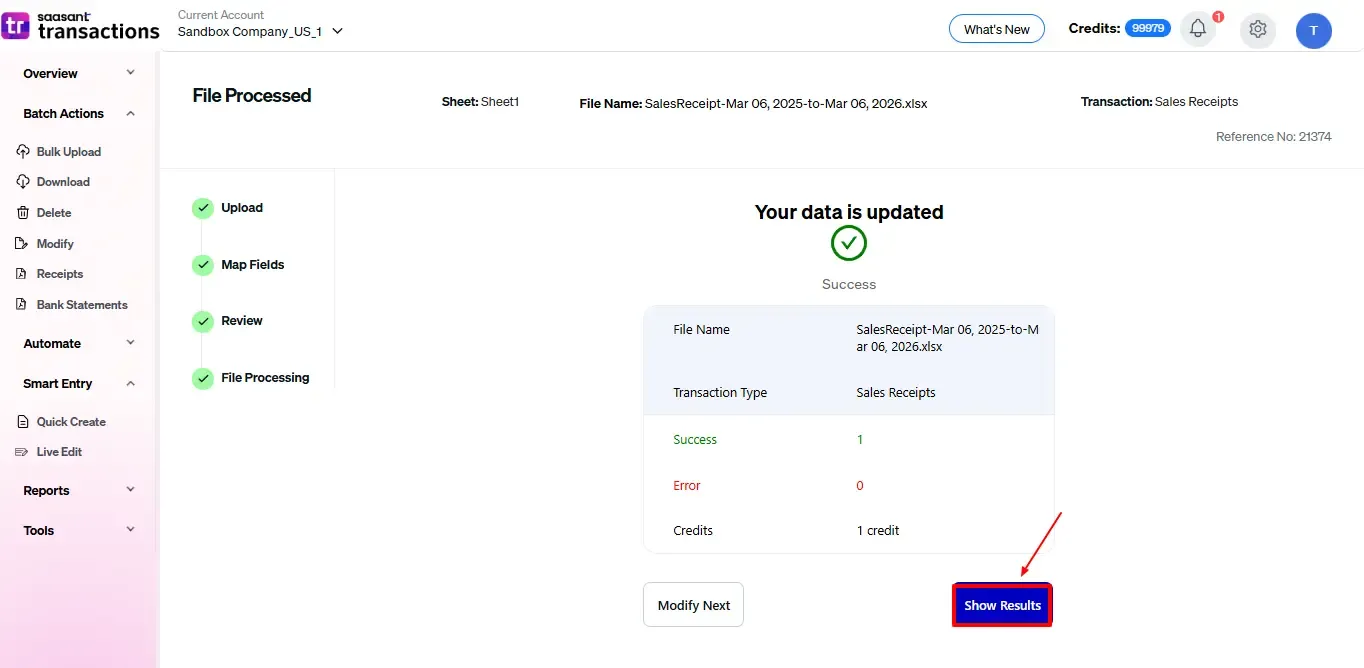Expand the Reports section

130,490
